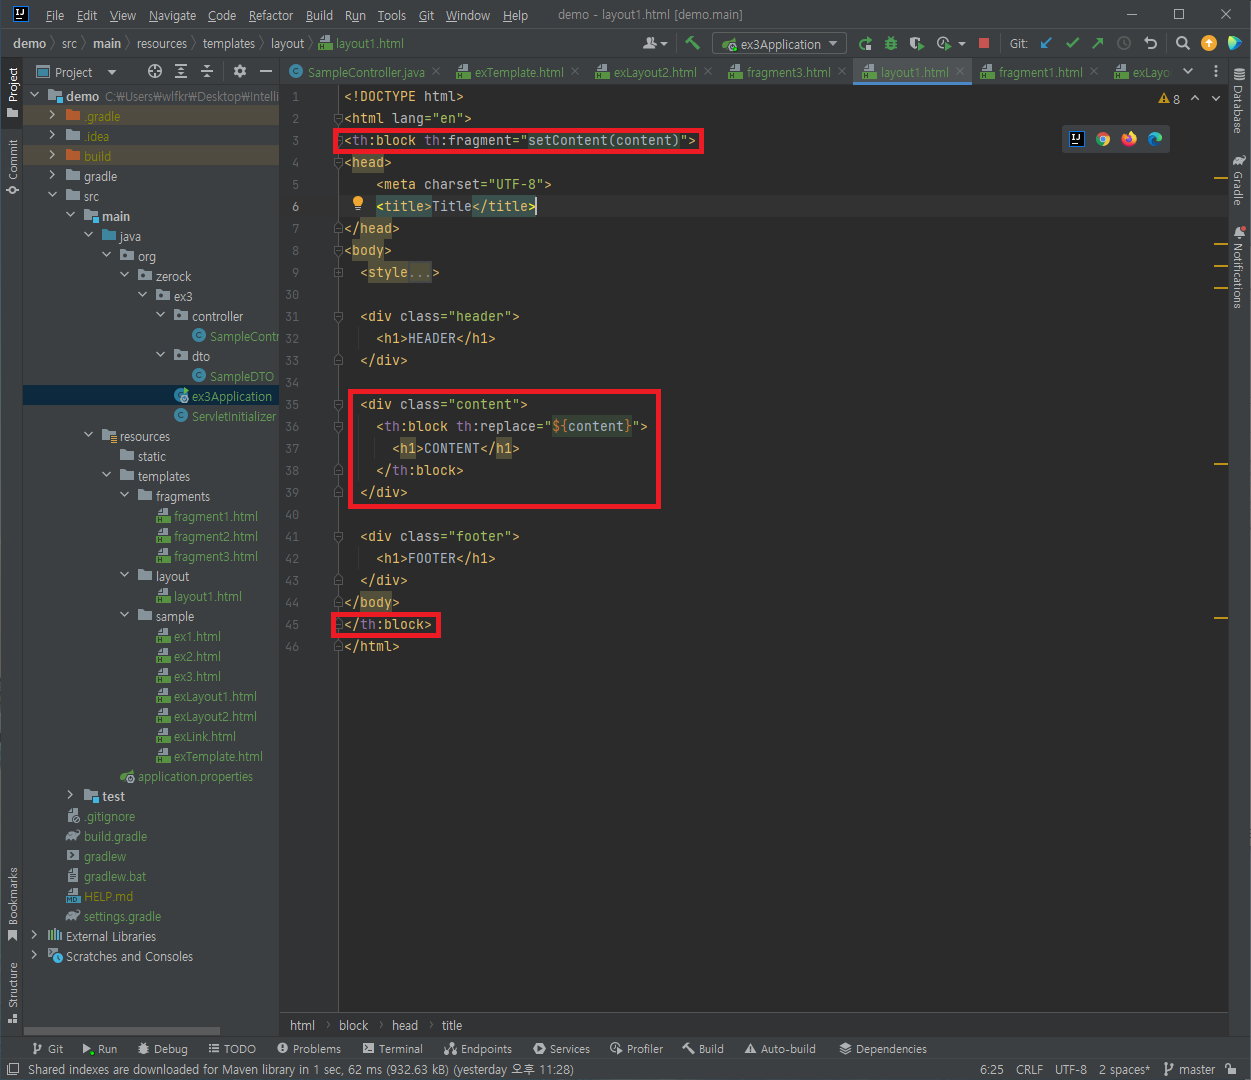Open in built-in IntelliJ preview icon
The height and width of the screenshot is (1080, 1251).
(1077, 139)
